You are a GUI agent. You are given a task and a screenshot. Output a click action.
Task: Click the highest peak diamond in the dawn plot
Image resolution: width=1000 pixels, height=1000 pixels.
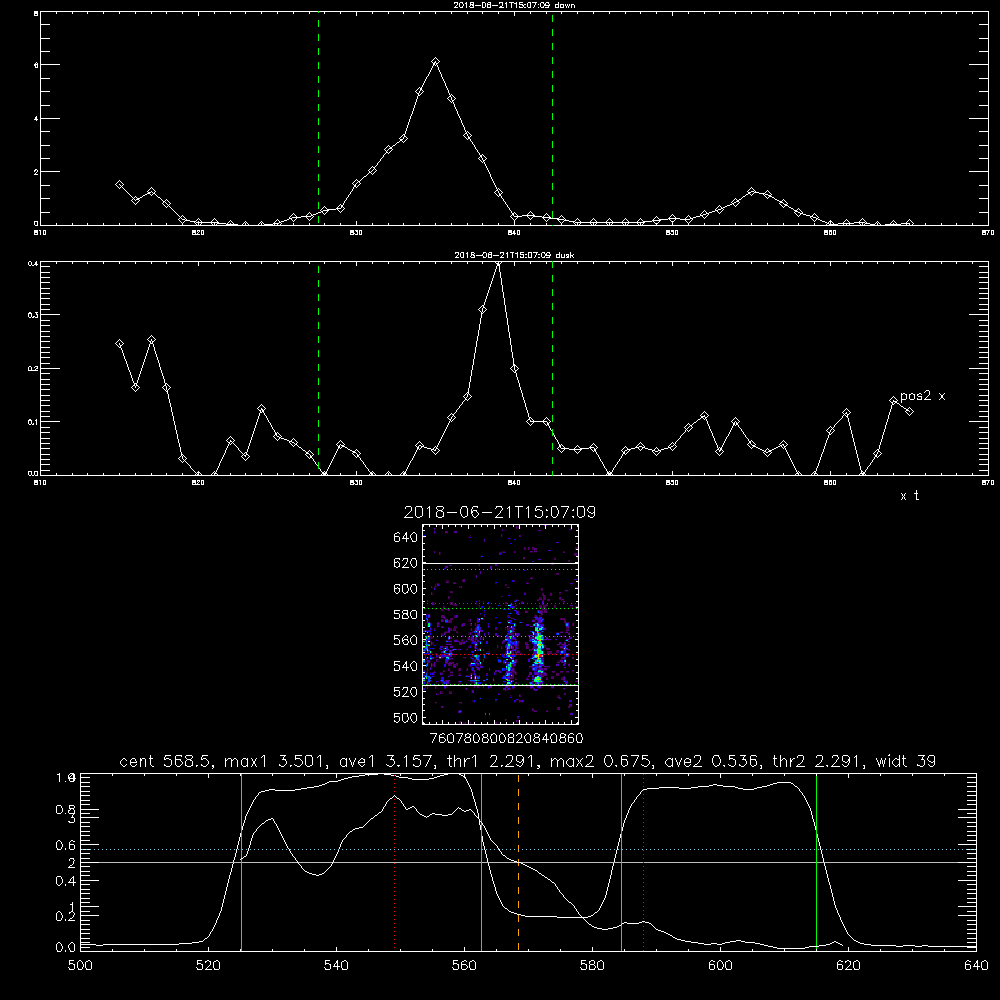click(436, 62)
